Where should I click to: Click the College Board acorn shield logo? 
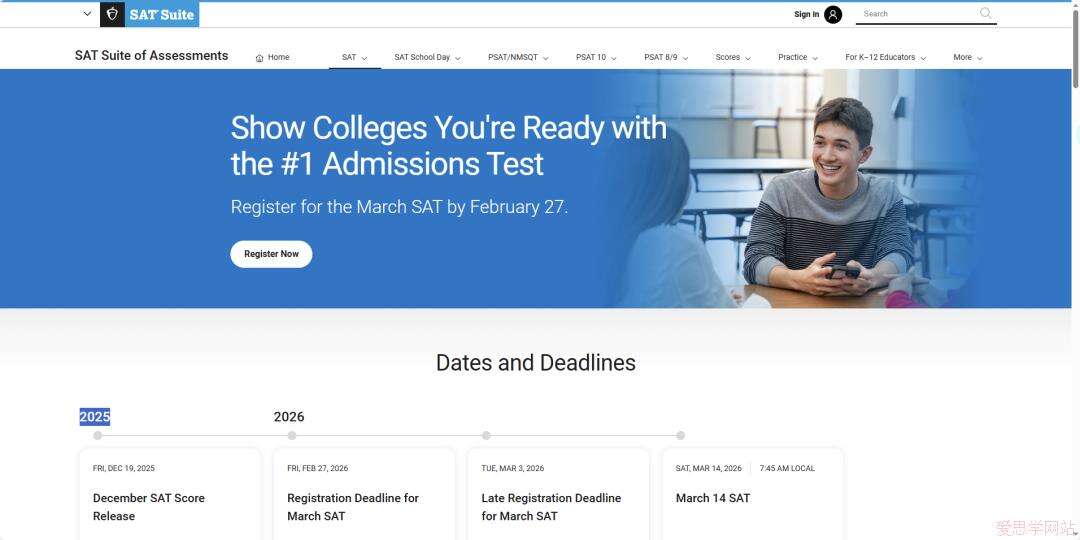112,14
